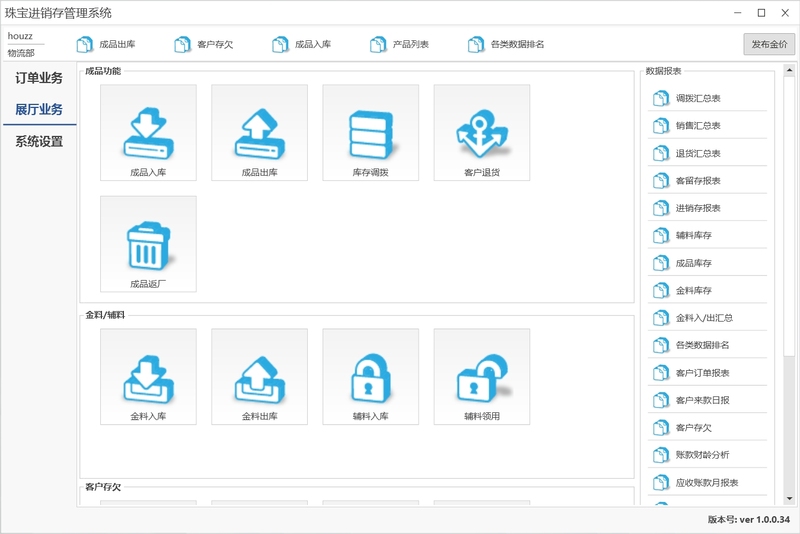This screenshot has width=800, height=534.
Task: Open the 辅料入库 lock tile
Action: click(x=370, y=376)
